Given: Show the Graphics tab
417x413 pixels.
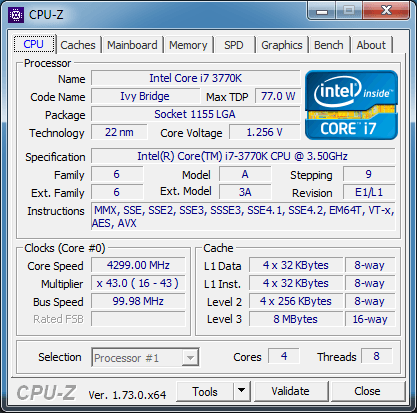Looking at the screenshot, I should pos(282,45).
